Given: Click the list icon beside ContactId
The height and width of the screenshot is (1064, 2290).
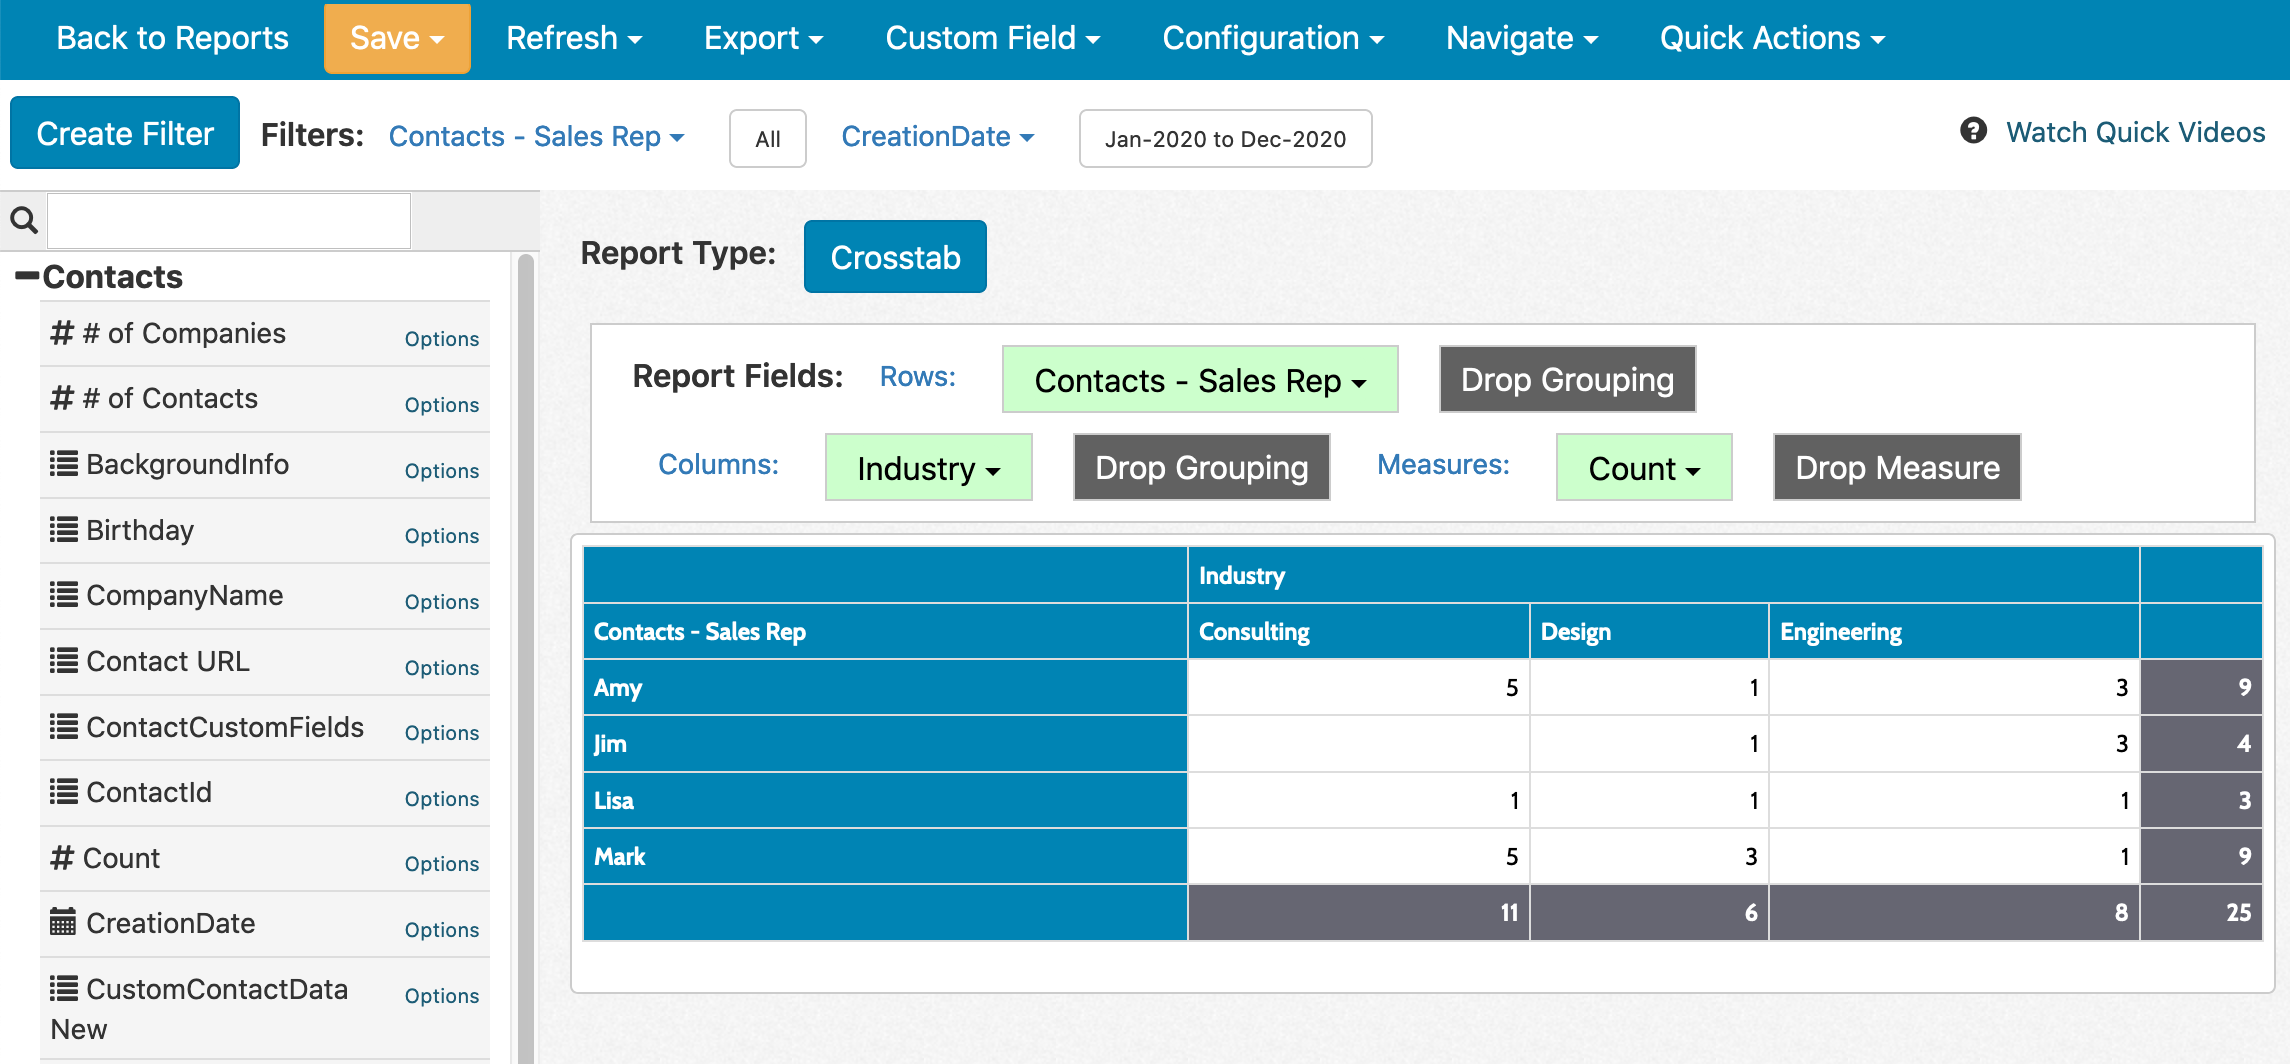Looking at the screenshot, I should (x=64, y=792).
